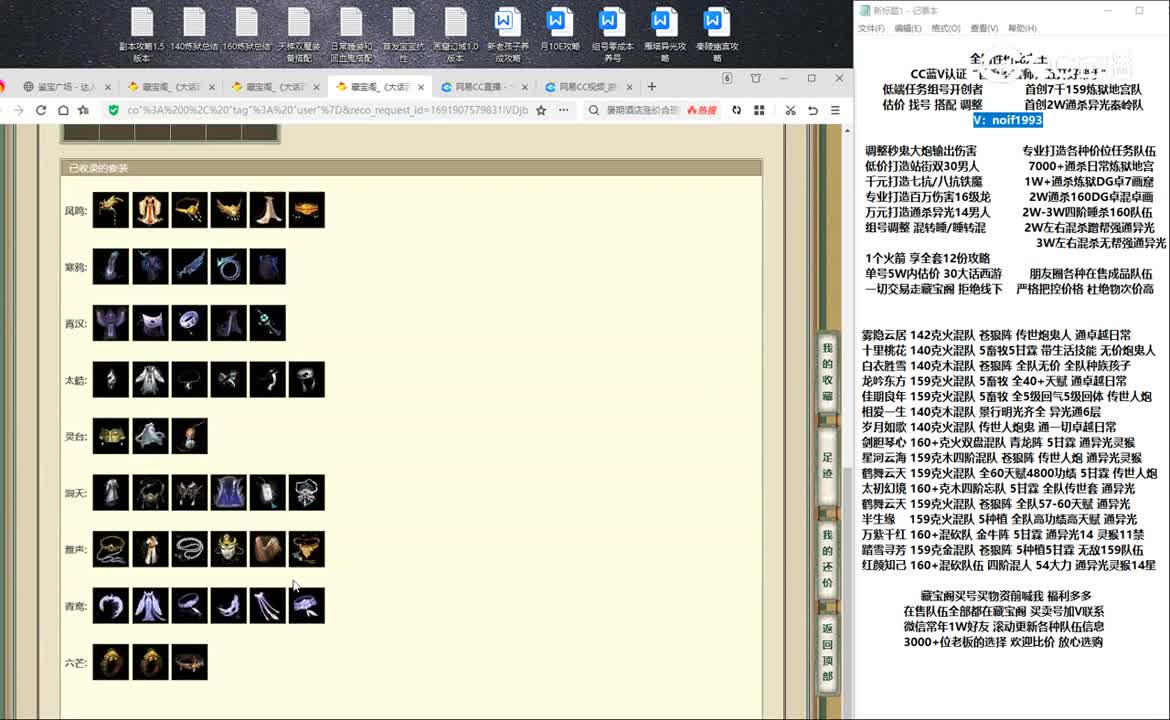
Task: Click the 雾隐云居 line in Notepad
Action: click(x=996, y=335)
